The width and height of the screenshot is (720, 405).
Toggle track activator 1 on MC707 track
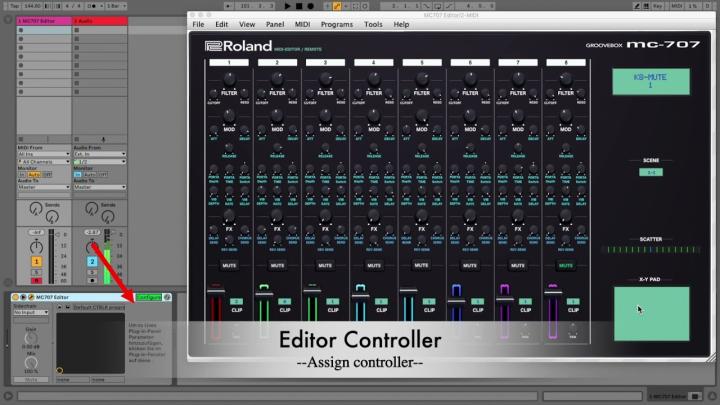pos(36,261)
